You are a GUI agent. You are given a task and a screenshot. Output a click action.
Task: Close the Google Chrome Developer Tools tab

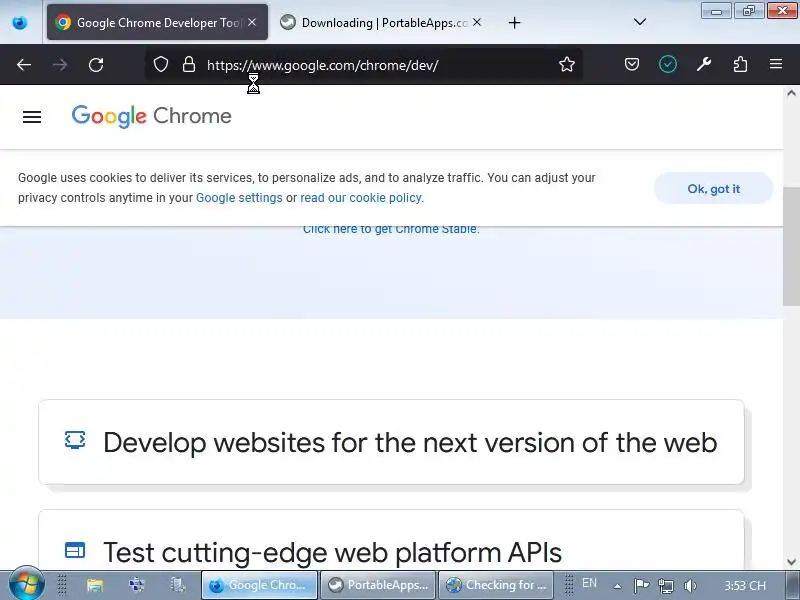[x=252, y=22]
